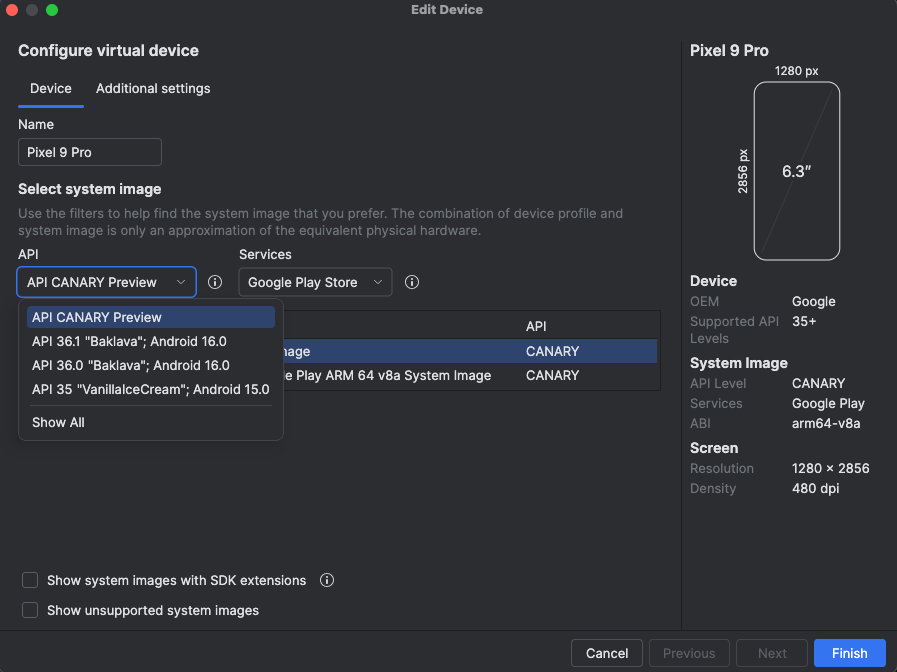
Task: Switch to the Additional settings tab
Action: point(152,89)
